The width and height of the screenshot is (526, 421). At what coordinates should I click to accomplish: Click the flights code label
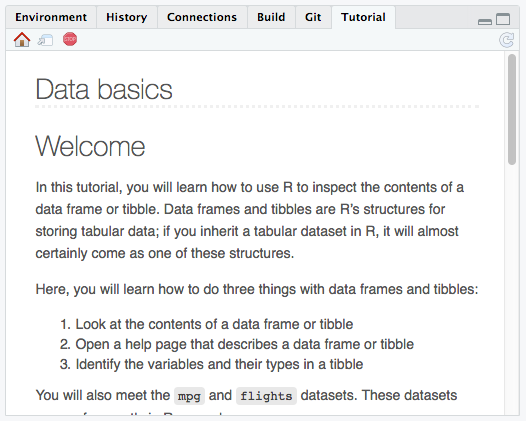tap(266, 396)
